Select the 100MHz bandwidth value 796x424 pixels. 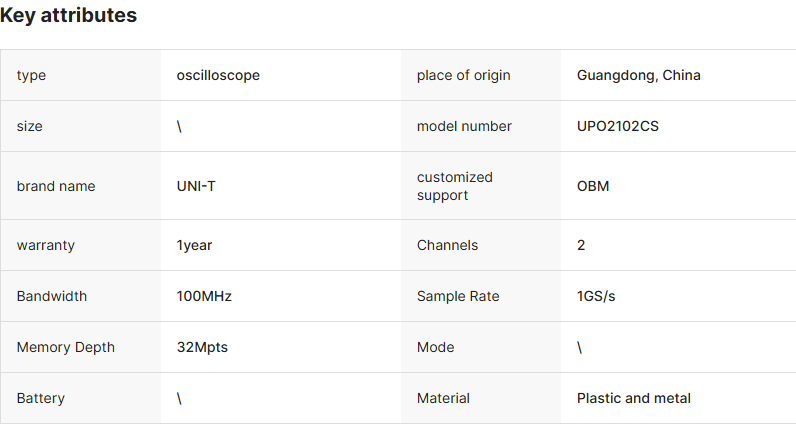tap(204, 296)
